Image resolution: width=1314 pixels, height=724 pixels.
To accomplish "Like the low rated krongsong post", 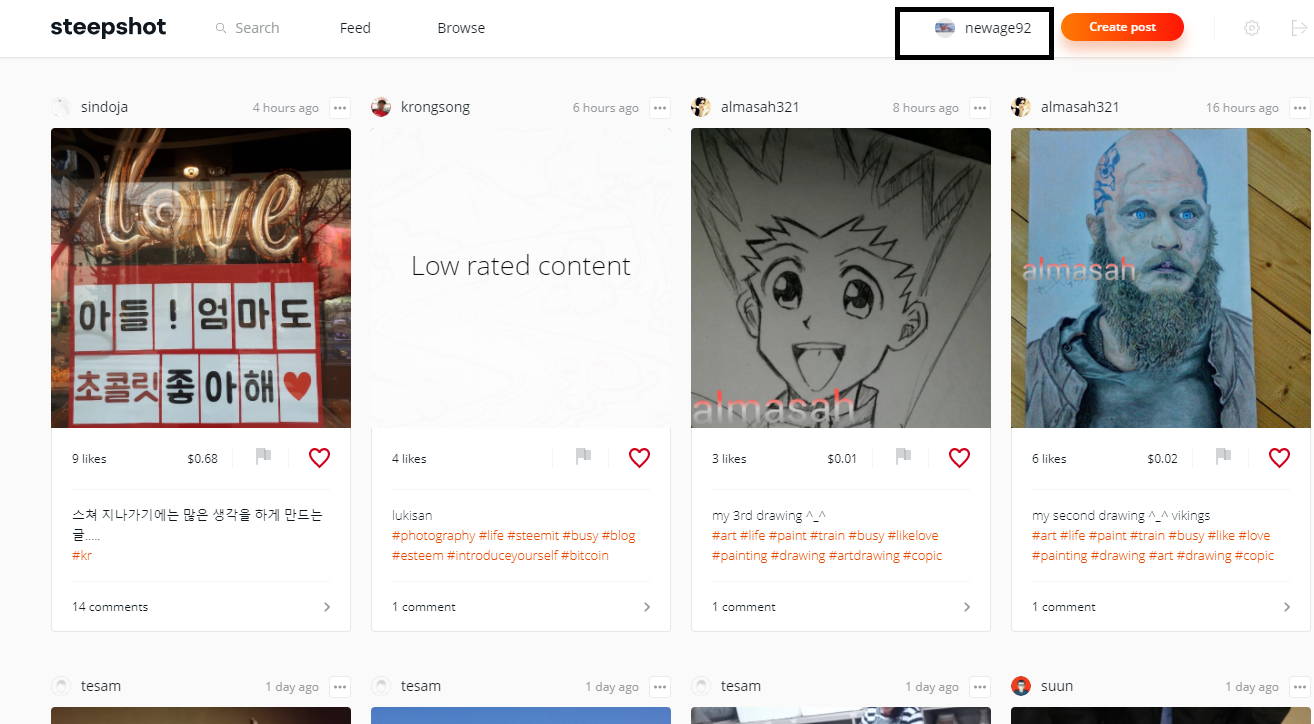I will [x=639, y=458].
